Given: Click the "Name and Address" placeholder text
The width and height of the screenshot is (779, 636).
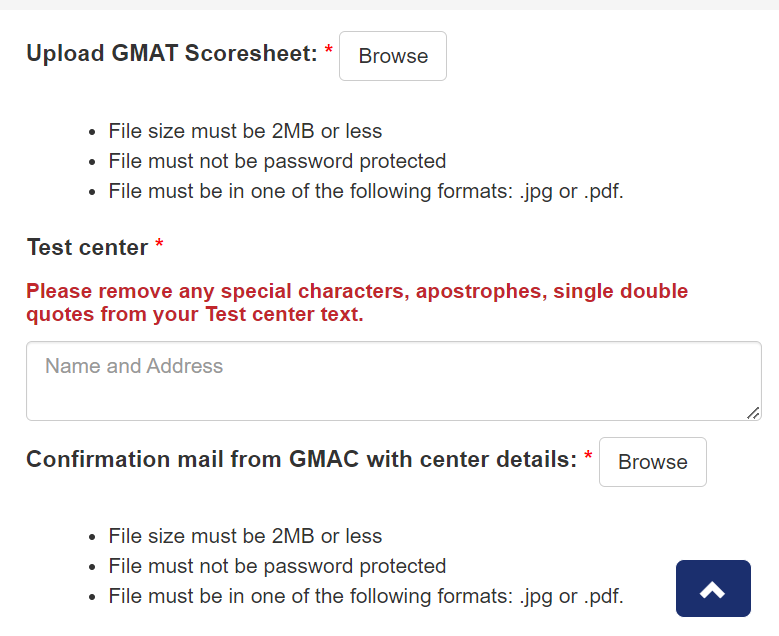Looking at the screenshot, I should [134, 366].
